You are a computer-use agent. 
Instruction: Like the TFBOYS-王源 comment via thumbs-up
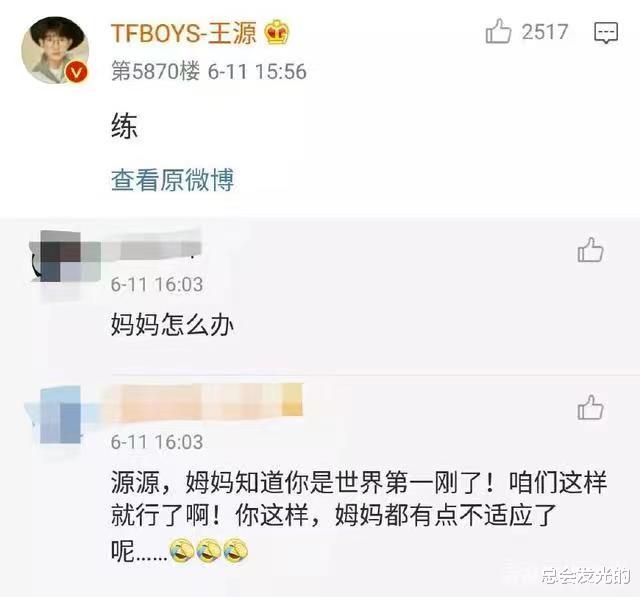coord(498,31)
